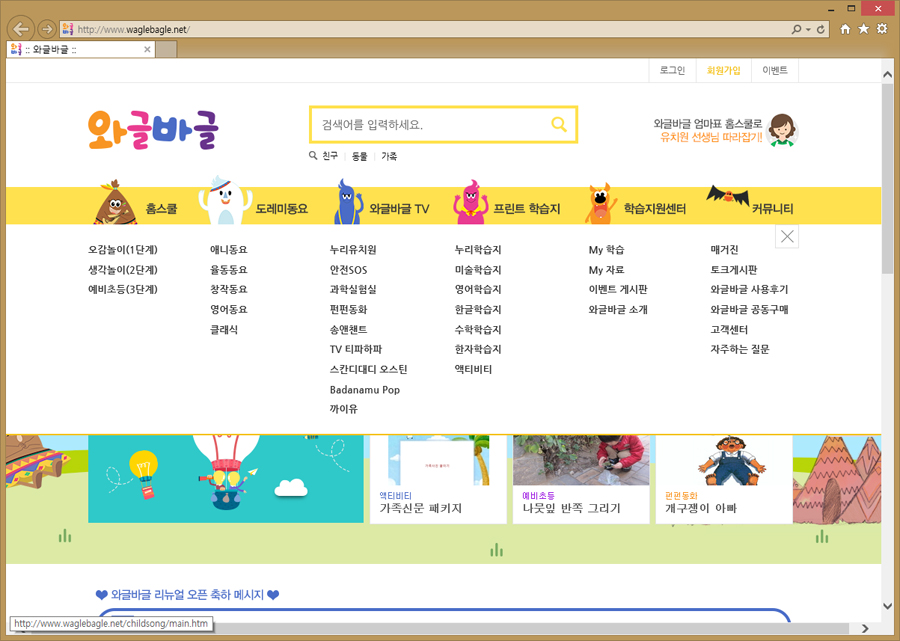Click the tent character beside 홈스쿨
The image size is (900, 641).
[x=115, y=203]
